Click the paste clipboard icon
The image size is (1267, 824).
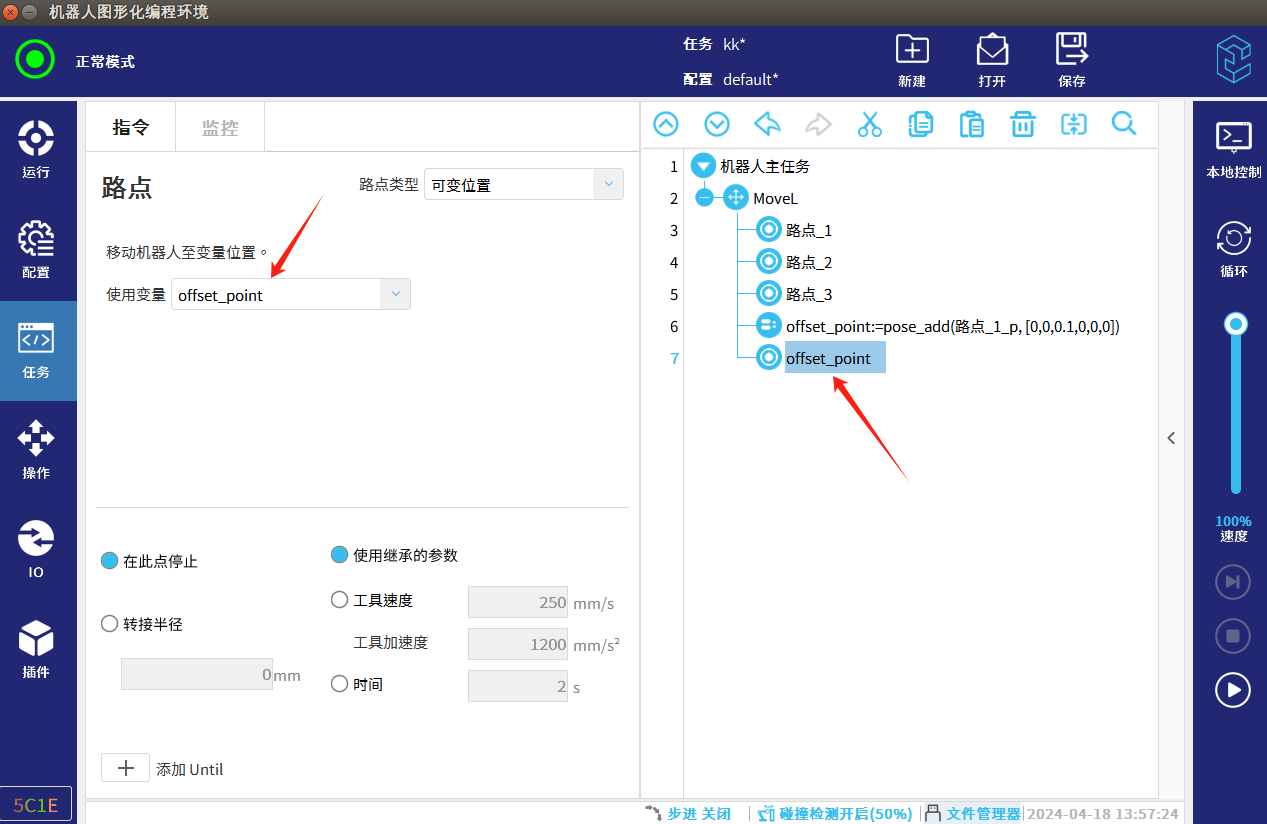(971, 124)
